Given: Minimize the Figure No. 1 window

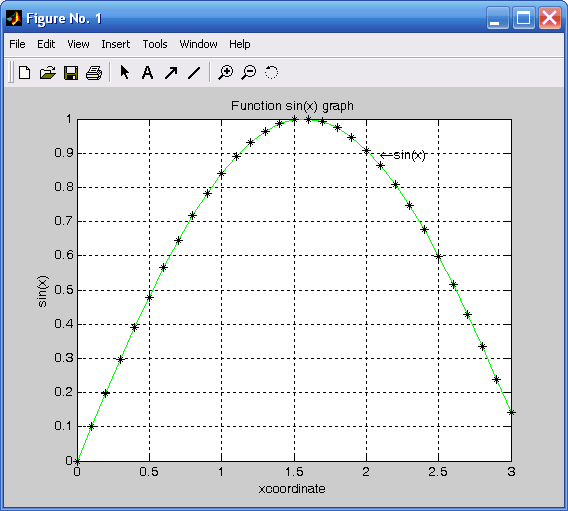Looking at the screenshot, I should [497, 18].
